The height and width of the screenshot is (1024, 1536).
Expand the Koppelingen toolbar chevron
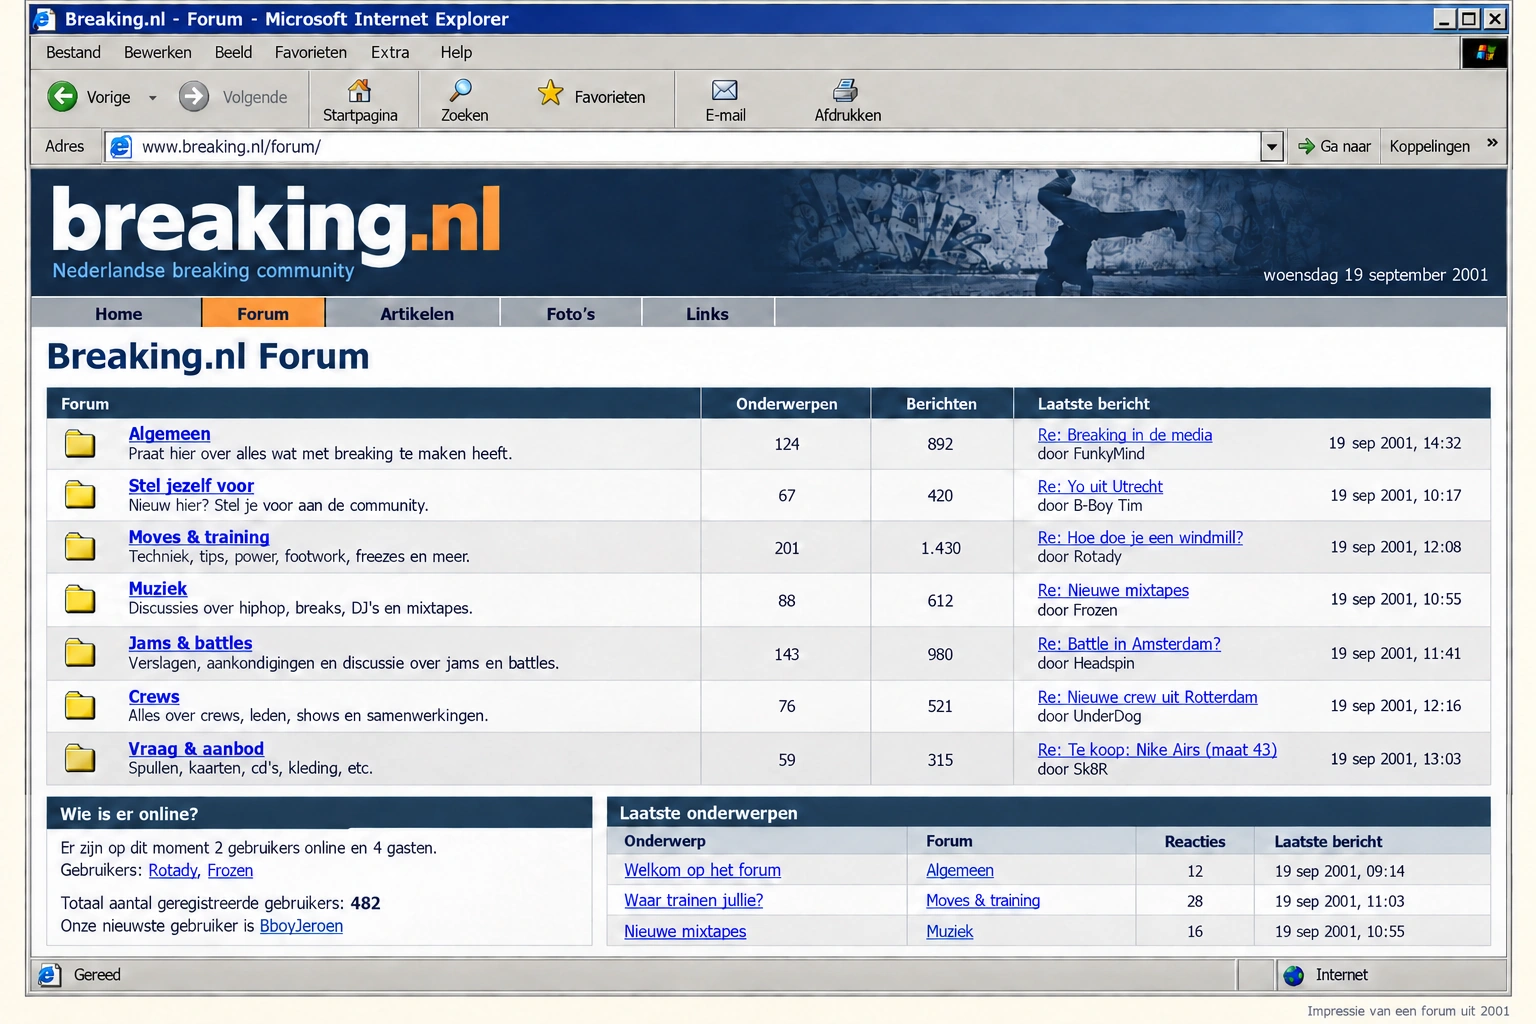pyautogui.click(x=1492, y=143)
